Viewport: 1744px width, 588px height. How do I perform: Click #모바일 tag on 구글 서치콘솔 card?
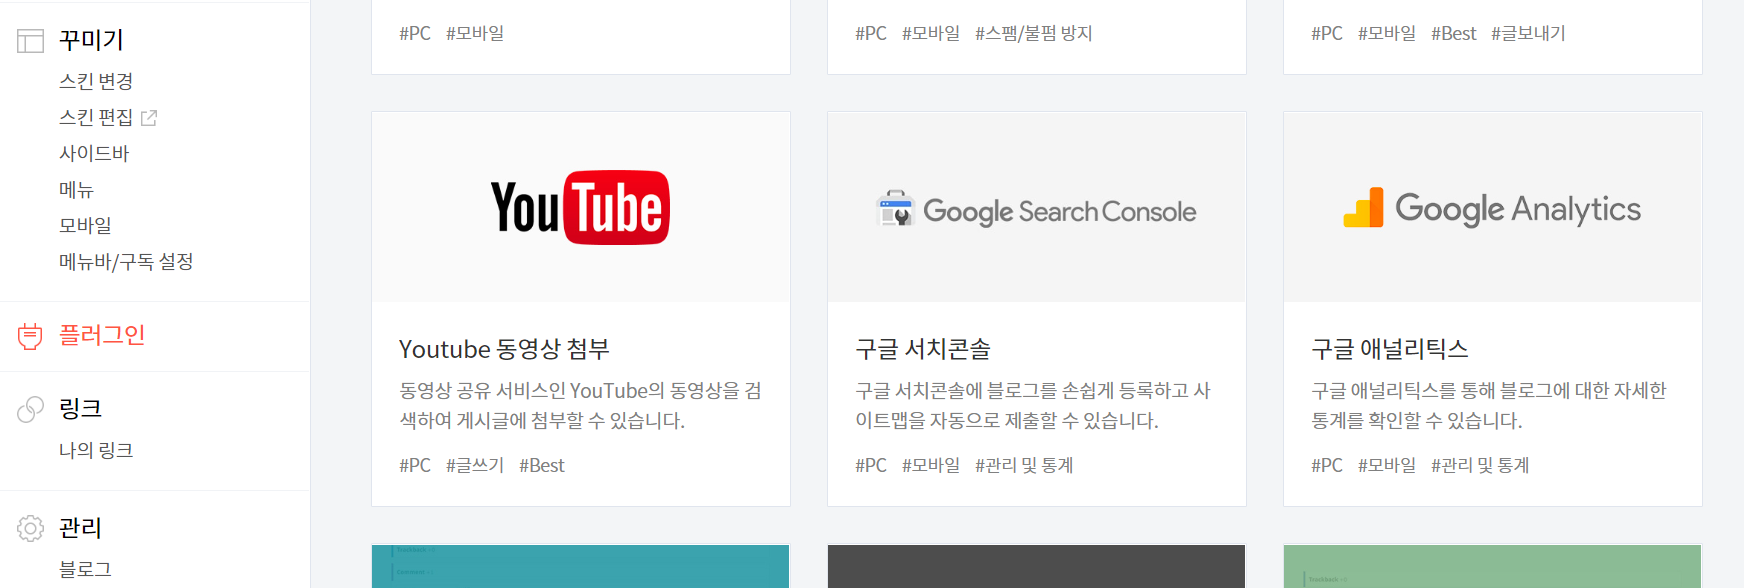tap(931, 466)
